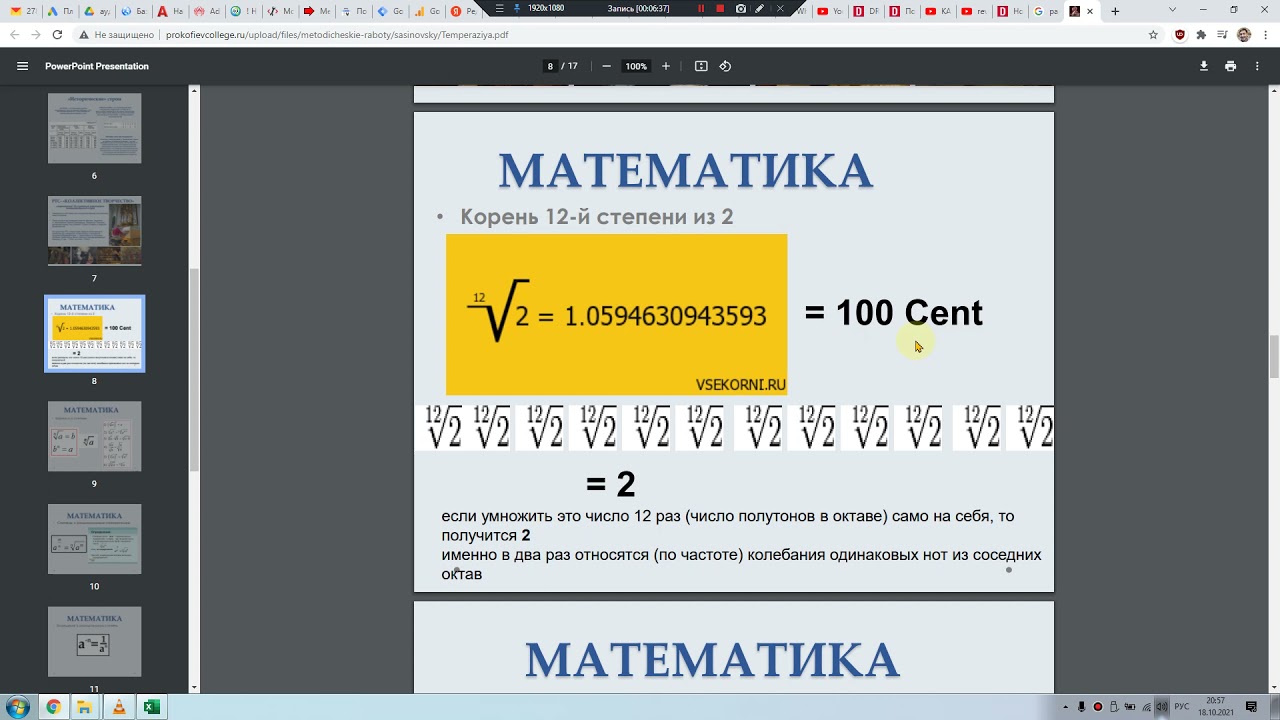This screenshot has height=720, width=1280.
Task: Bookmark this page with the star icon
Action: 1153,34
